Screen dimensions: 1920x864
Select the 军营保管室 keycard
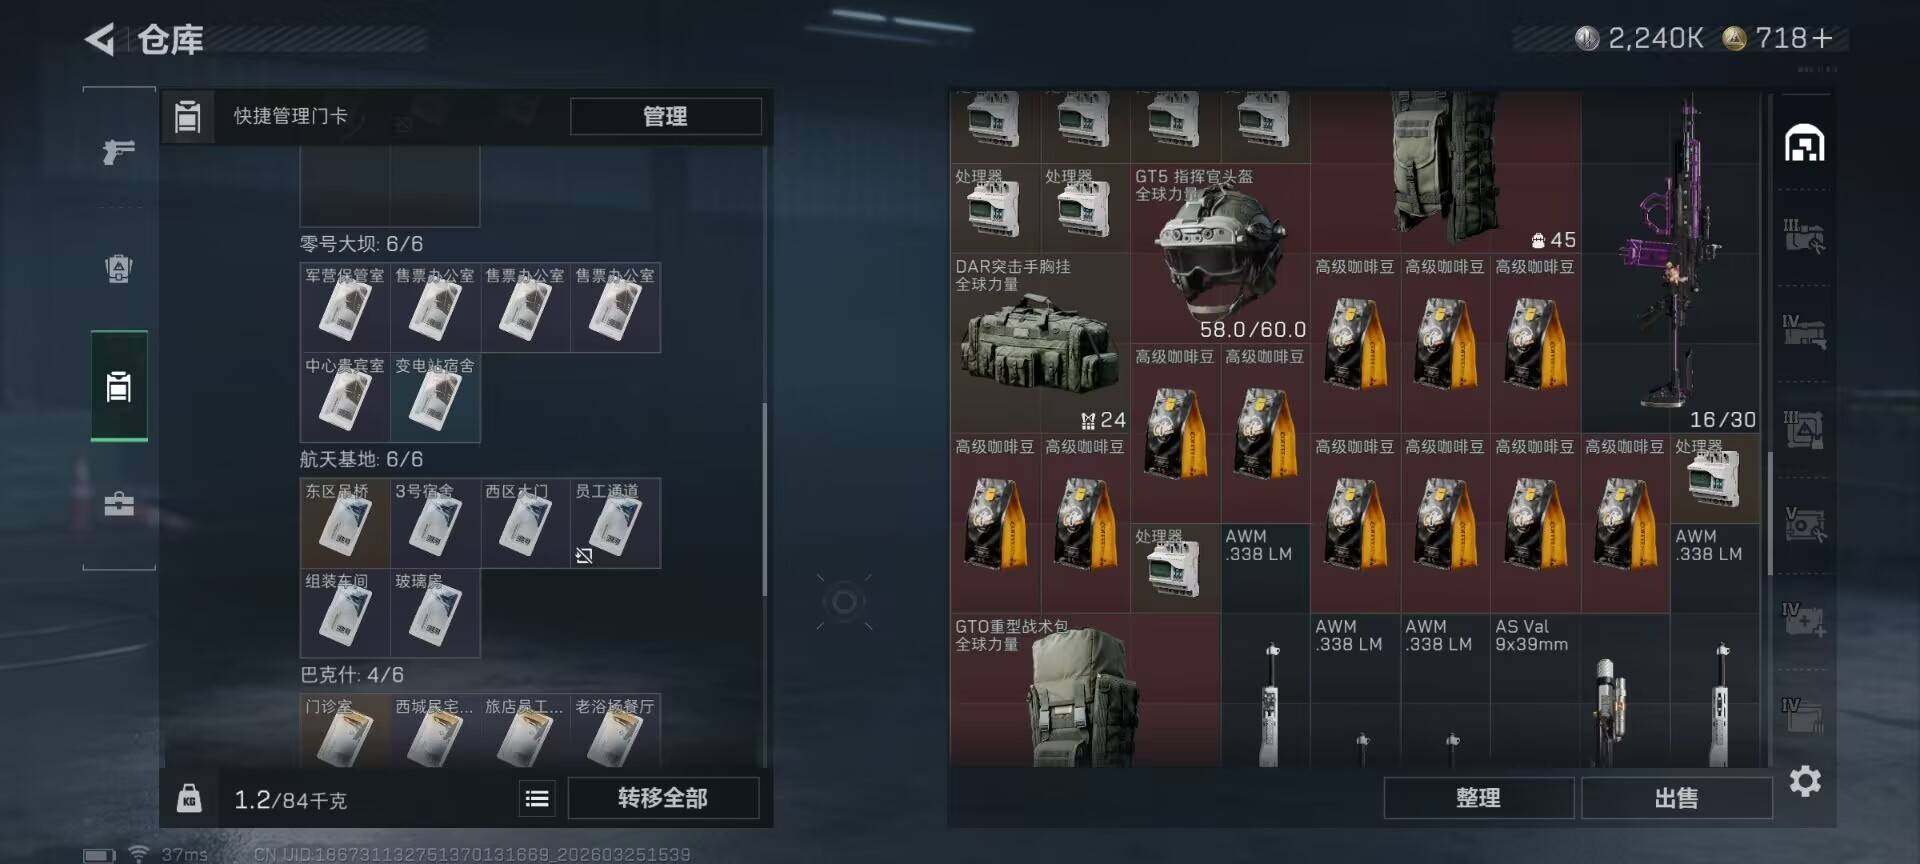(345, 307)
